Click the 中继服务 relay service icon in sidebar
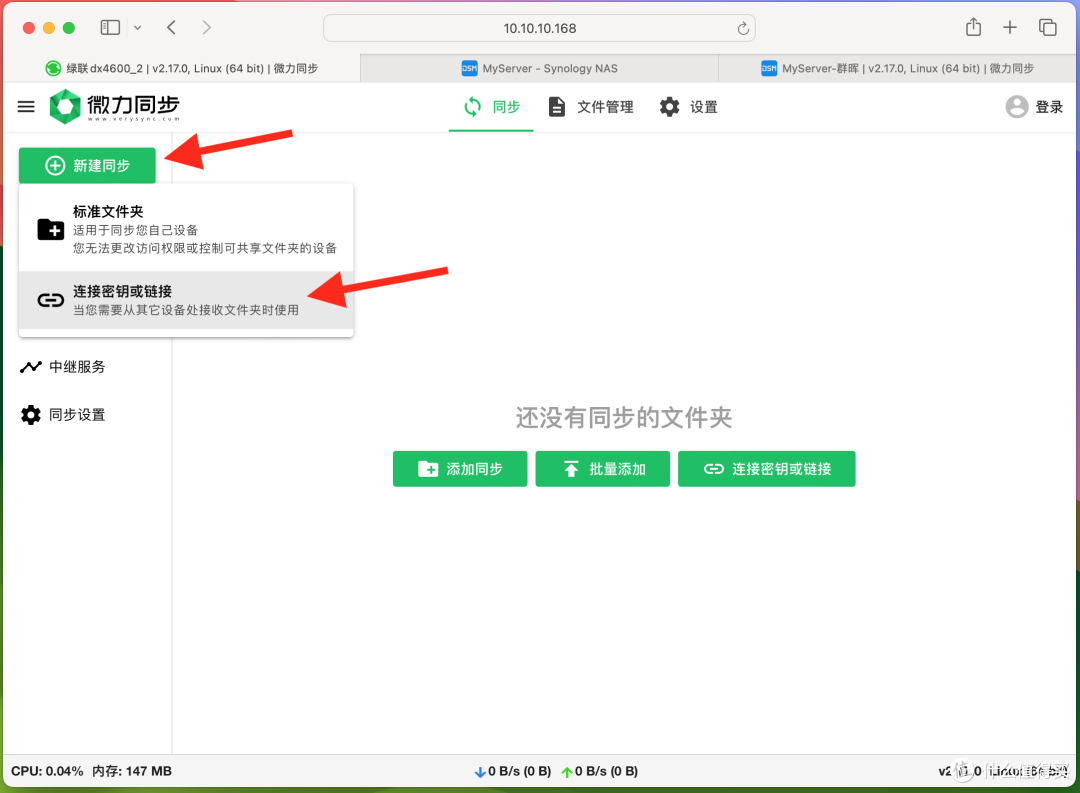The width and height of the screenshot is (1080, 793). click(x=28, y=366)
